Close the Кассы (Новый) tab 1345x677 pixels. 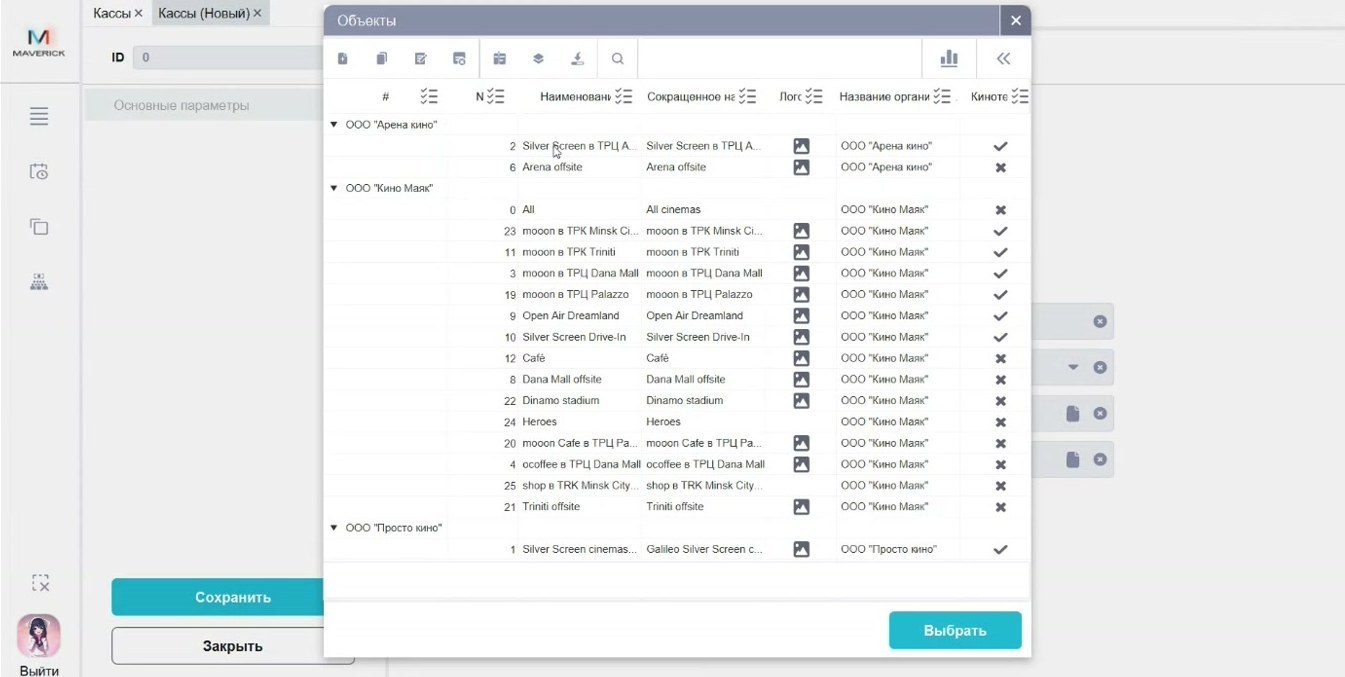point(257,13)
